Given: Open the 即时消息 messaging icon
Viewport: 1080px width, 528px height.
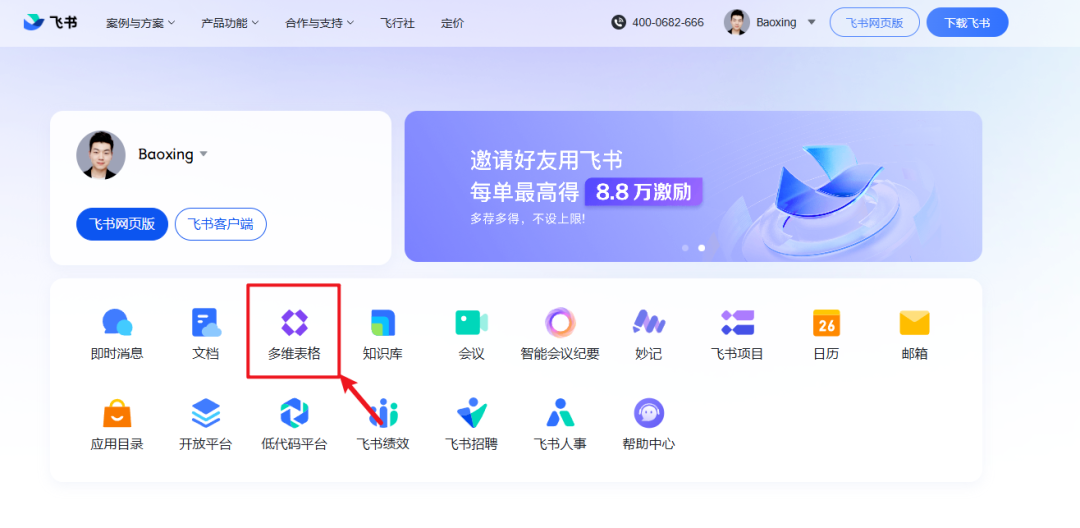Looking at the screenshot, I should [117, 322].
